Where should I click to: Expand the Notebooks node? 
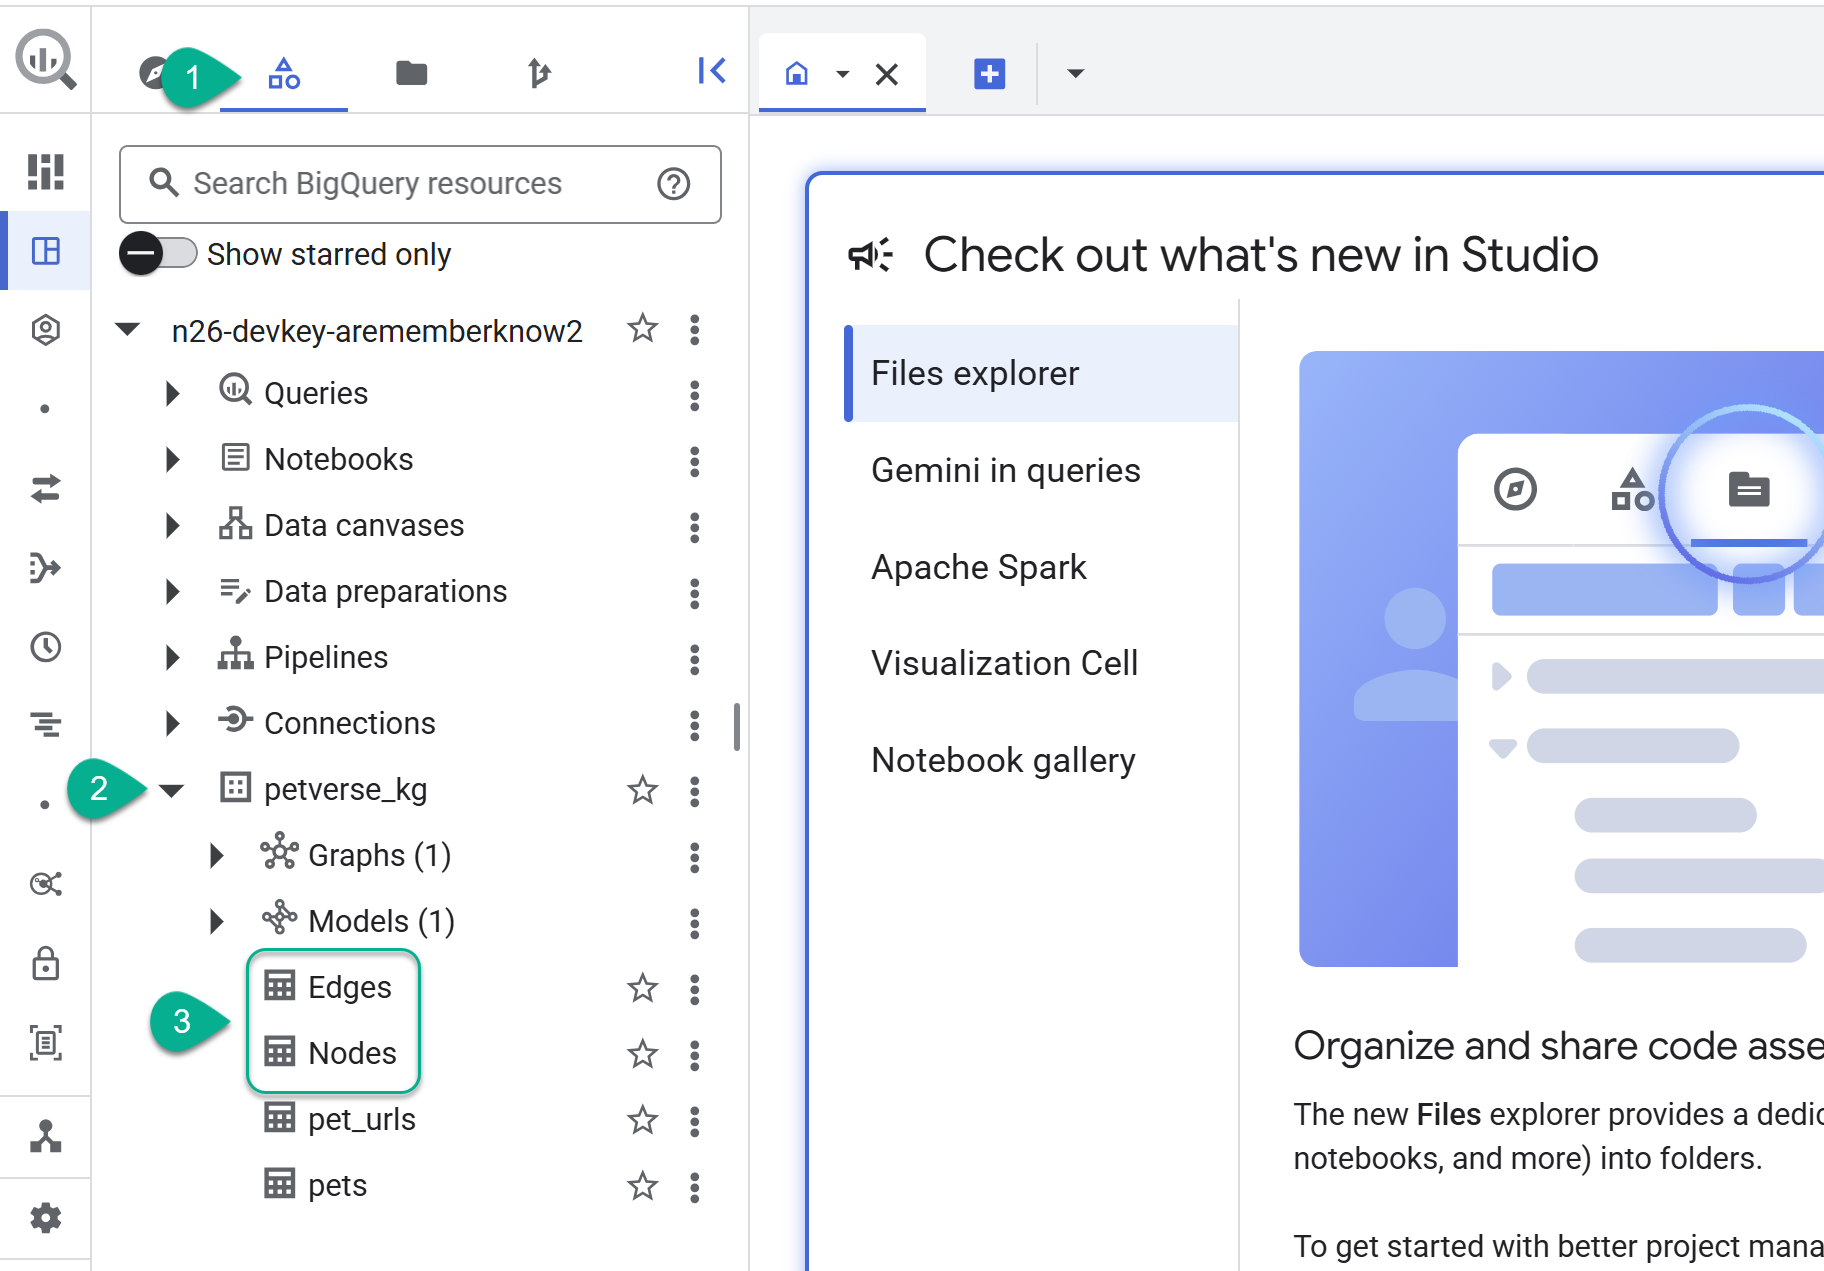(x=172, y=460)
